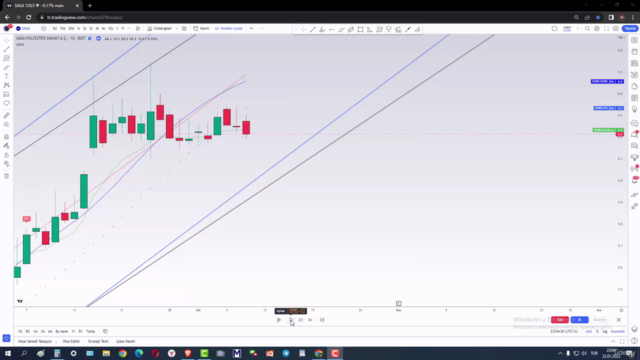640x360 pixels.
Task: Open the layout select square icon
Action: [554, 29]
